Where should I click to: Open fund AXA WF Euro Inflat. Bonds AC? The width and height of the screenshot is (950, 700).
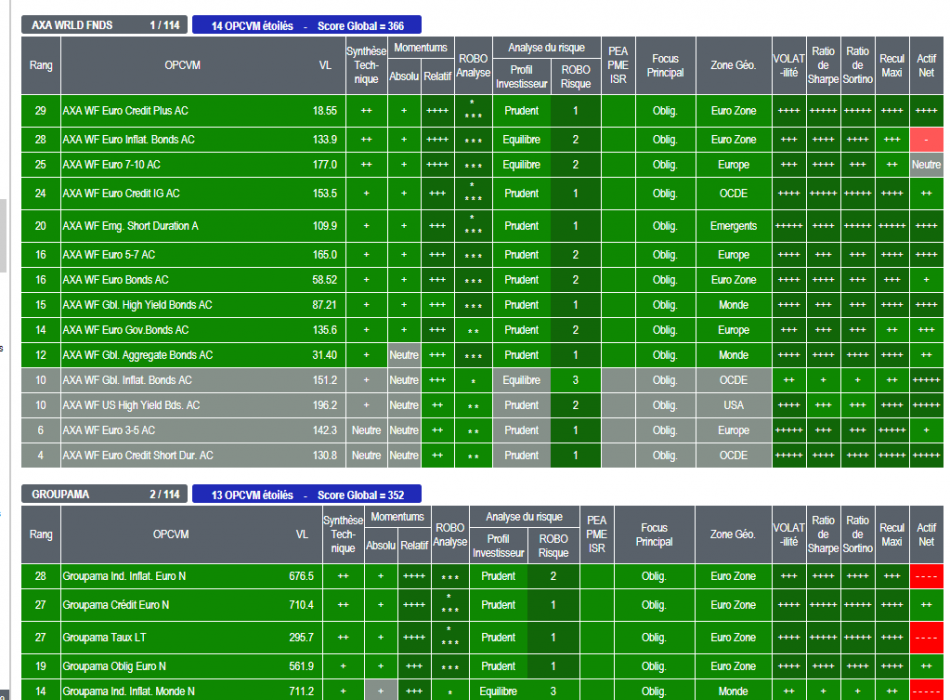(128, 139)
